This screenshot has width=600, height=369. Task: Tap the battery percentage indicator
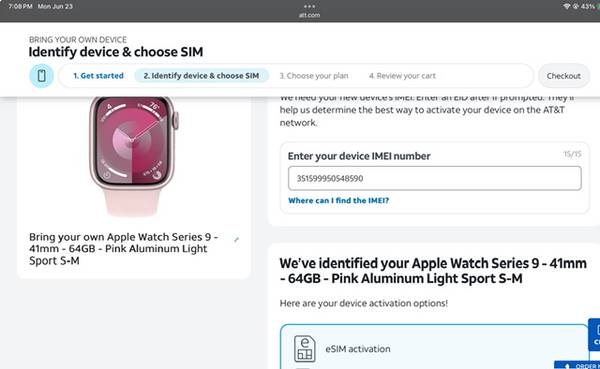[588, 7]
